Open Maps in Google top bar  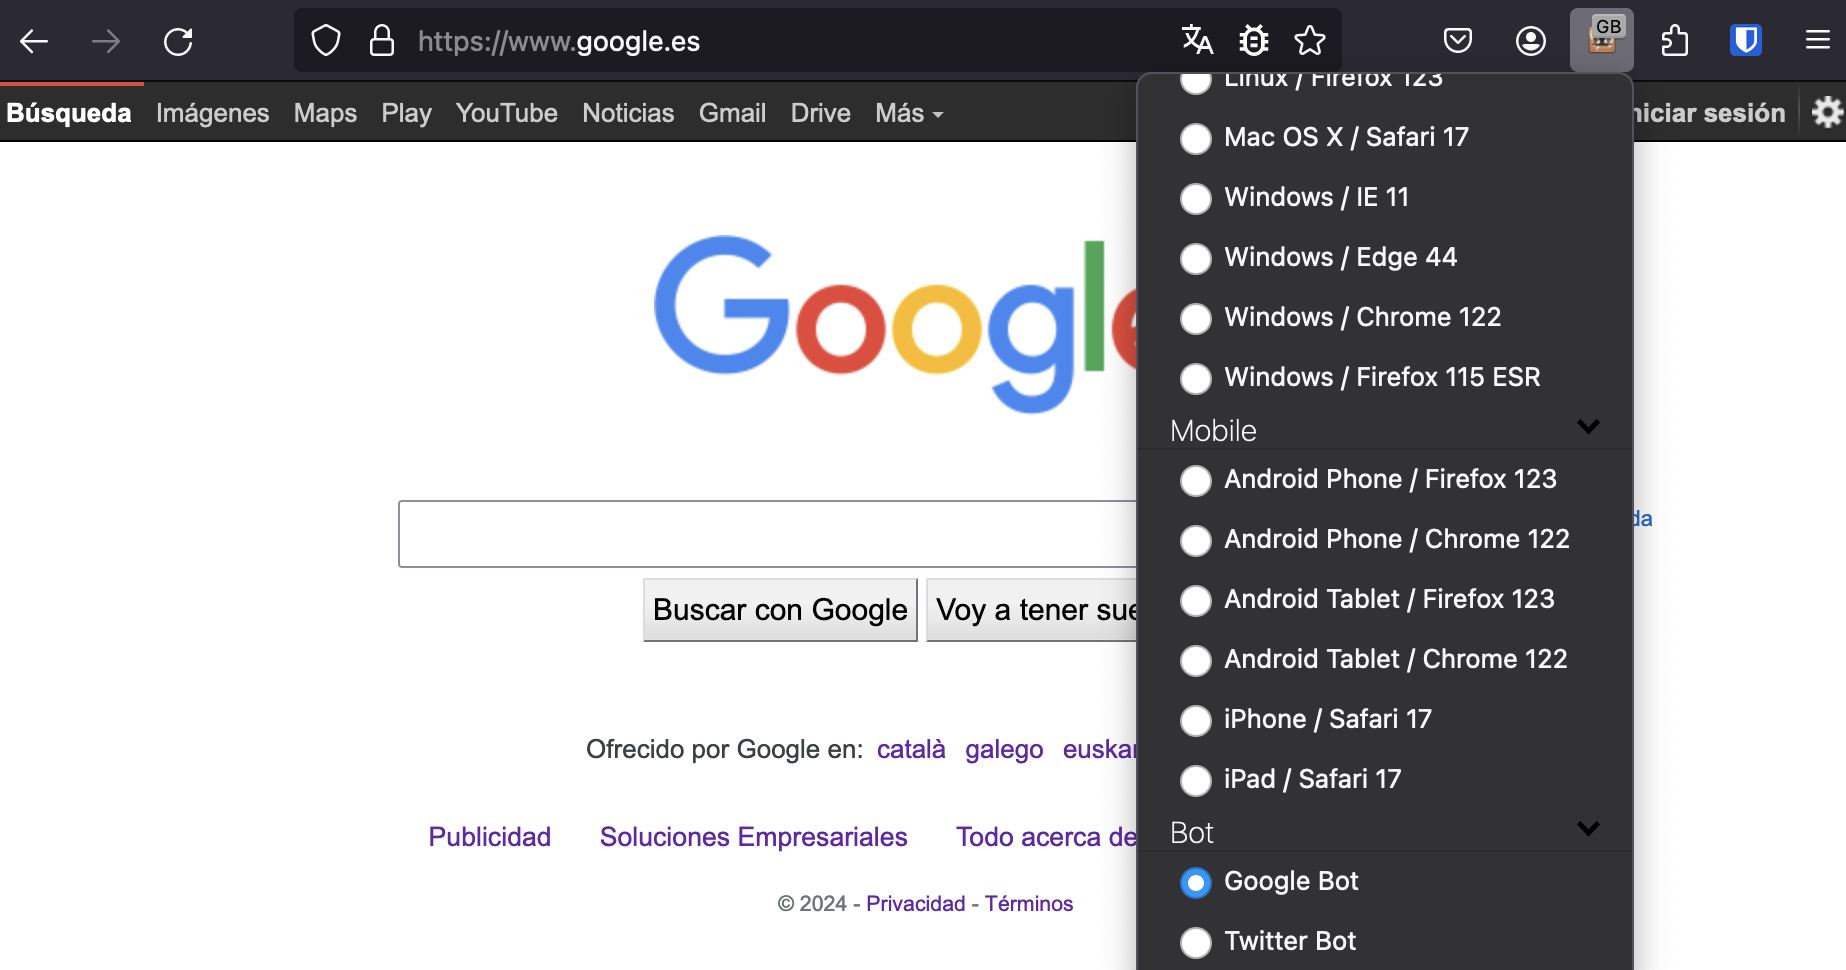click(x=325, y=113)
